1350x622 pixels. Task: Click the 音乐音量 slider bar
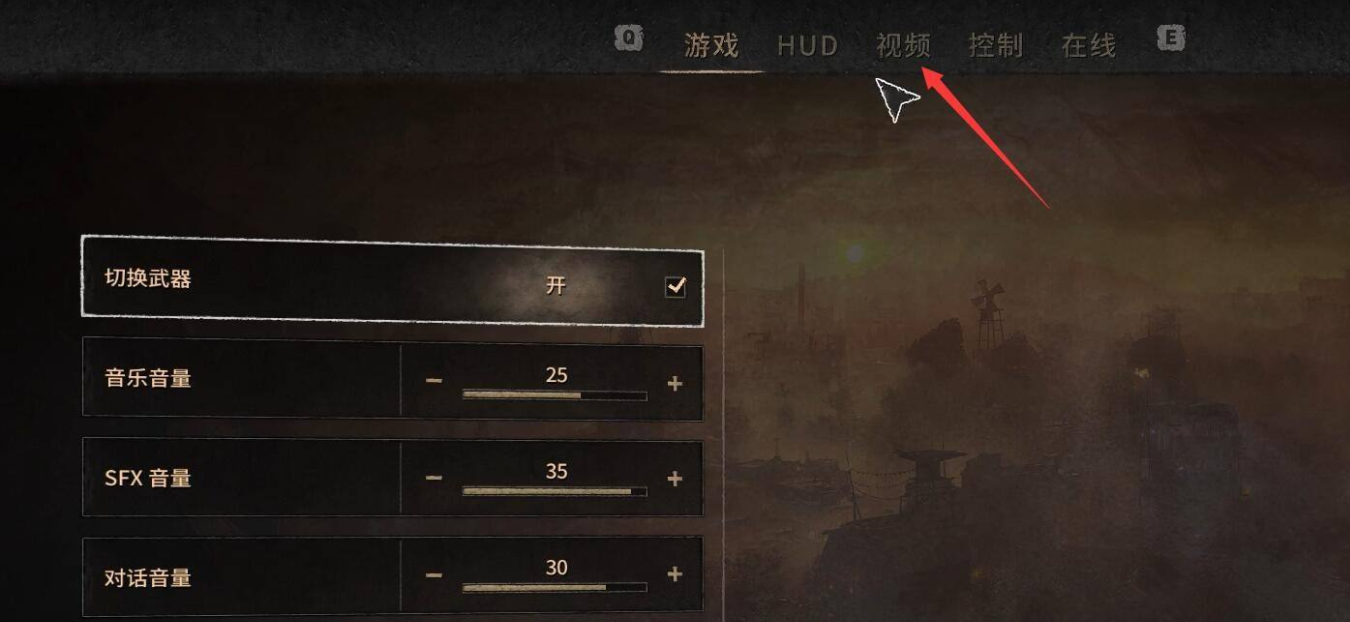point(555,395)
